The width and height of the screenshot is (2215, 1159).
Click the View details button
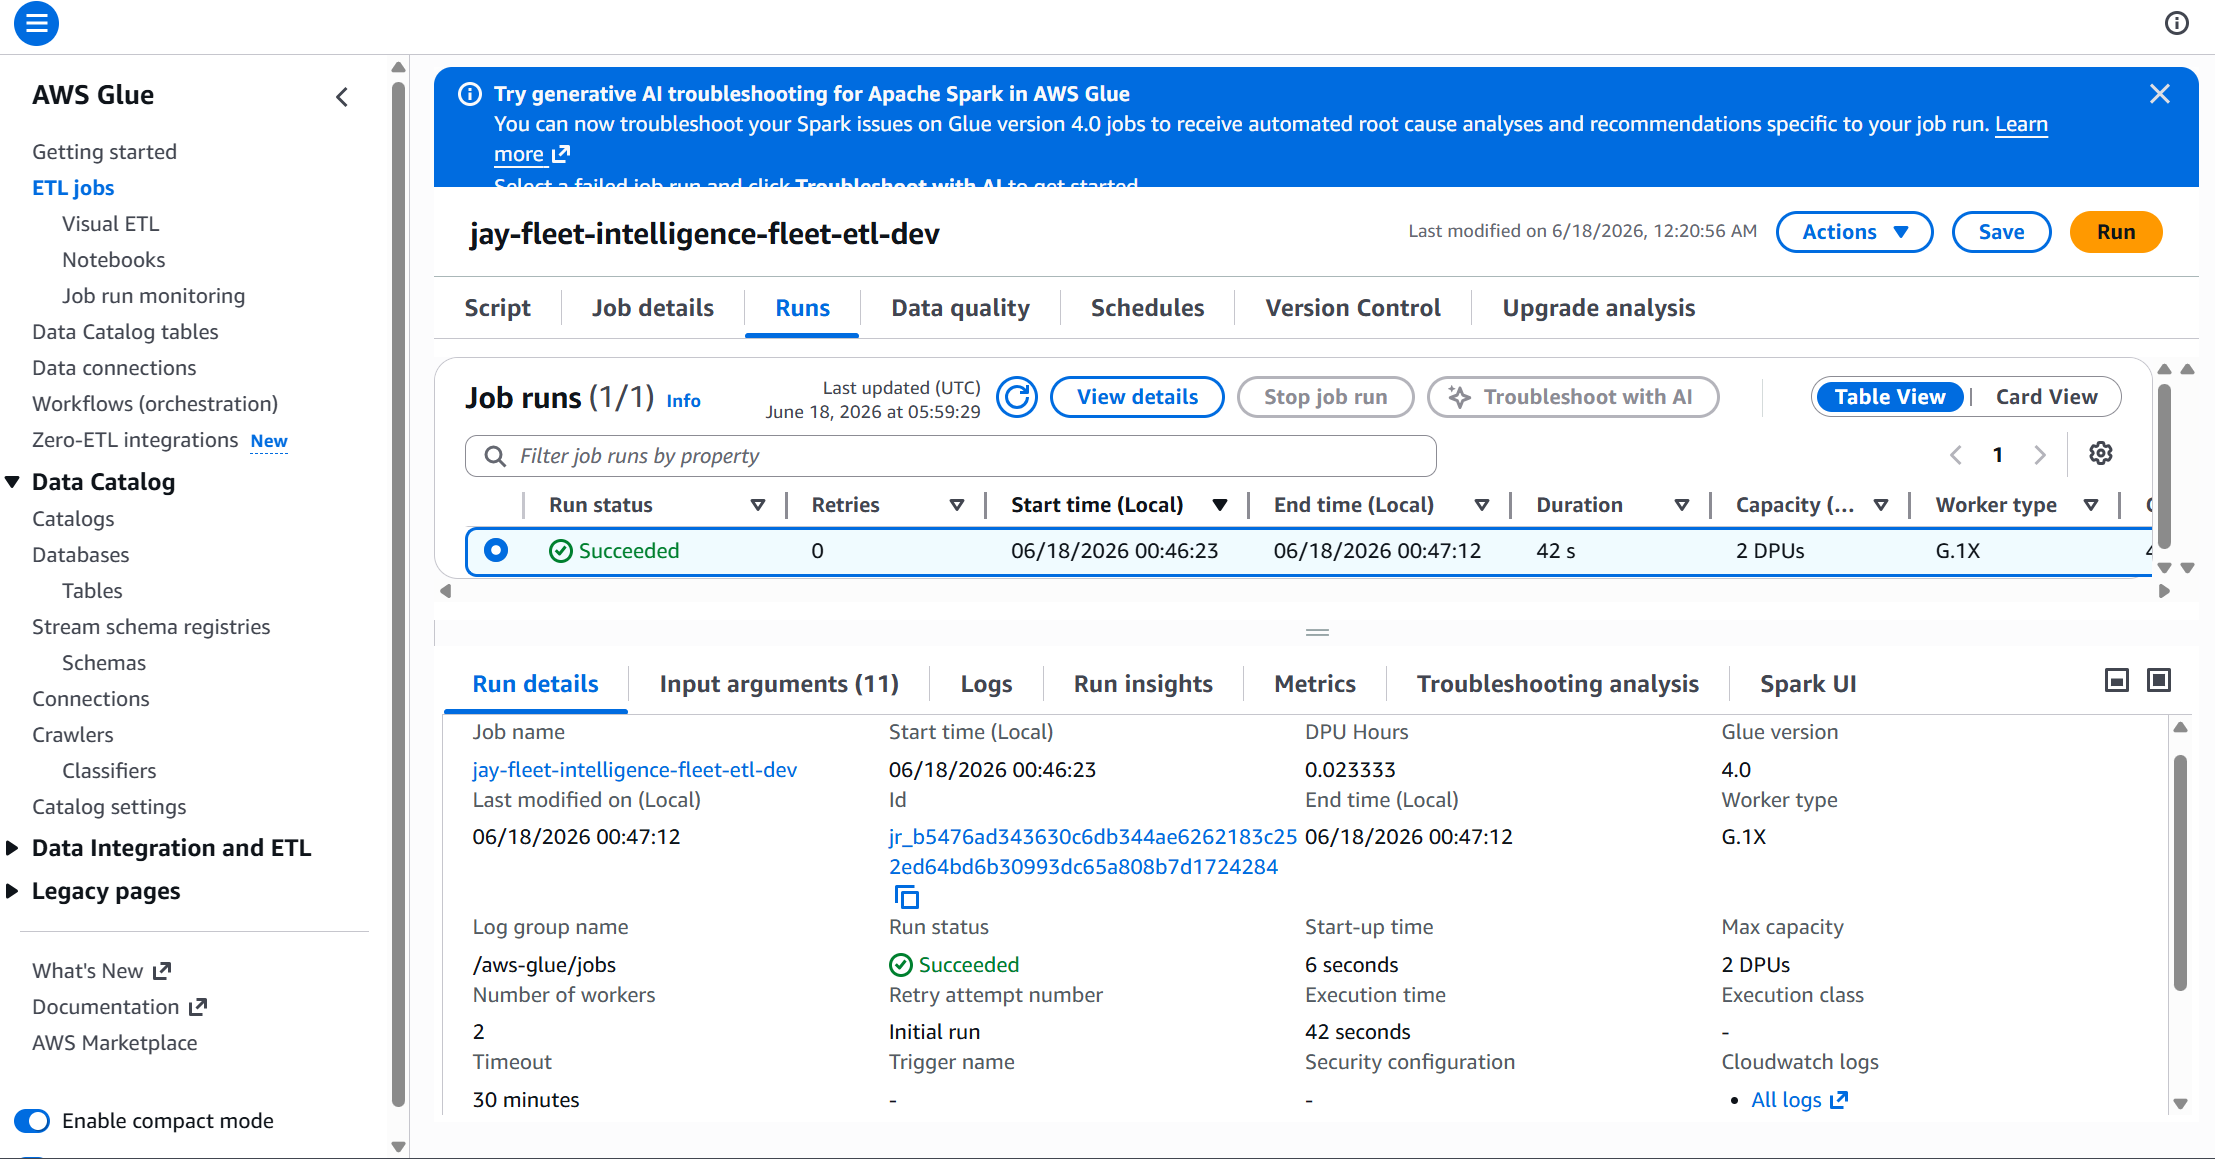click(1137, 397)
